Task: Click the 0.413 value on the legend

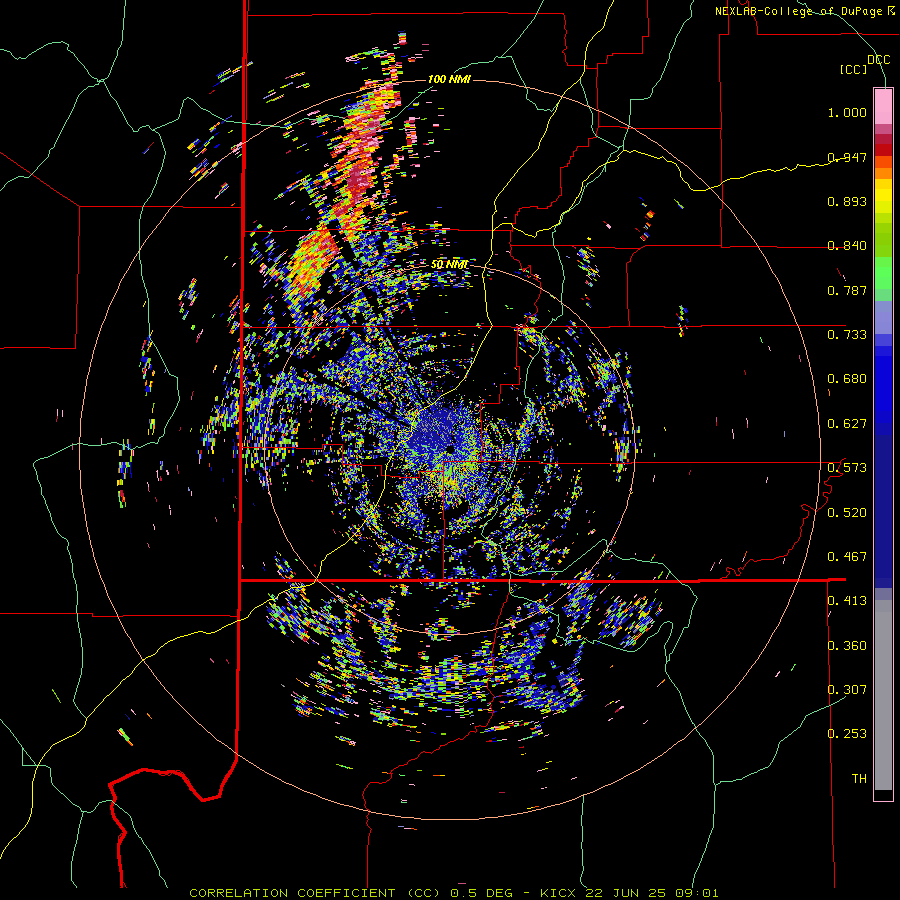Action: click(x=847, y=601)
